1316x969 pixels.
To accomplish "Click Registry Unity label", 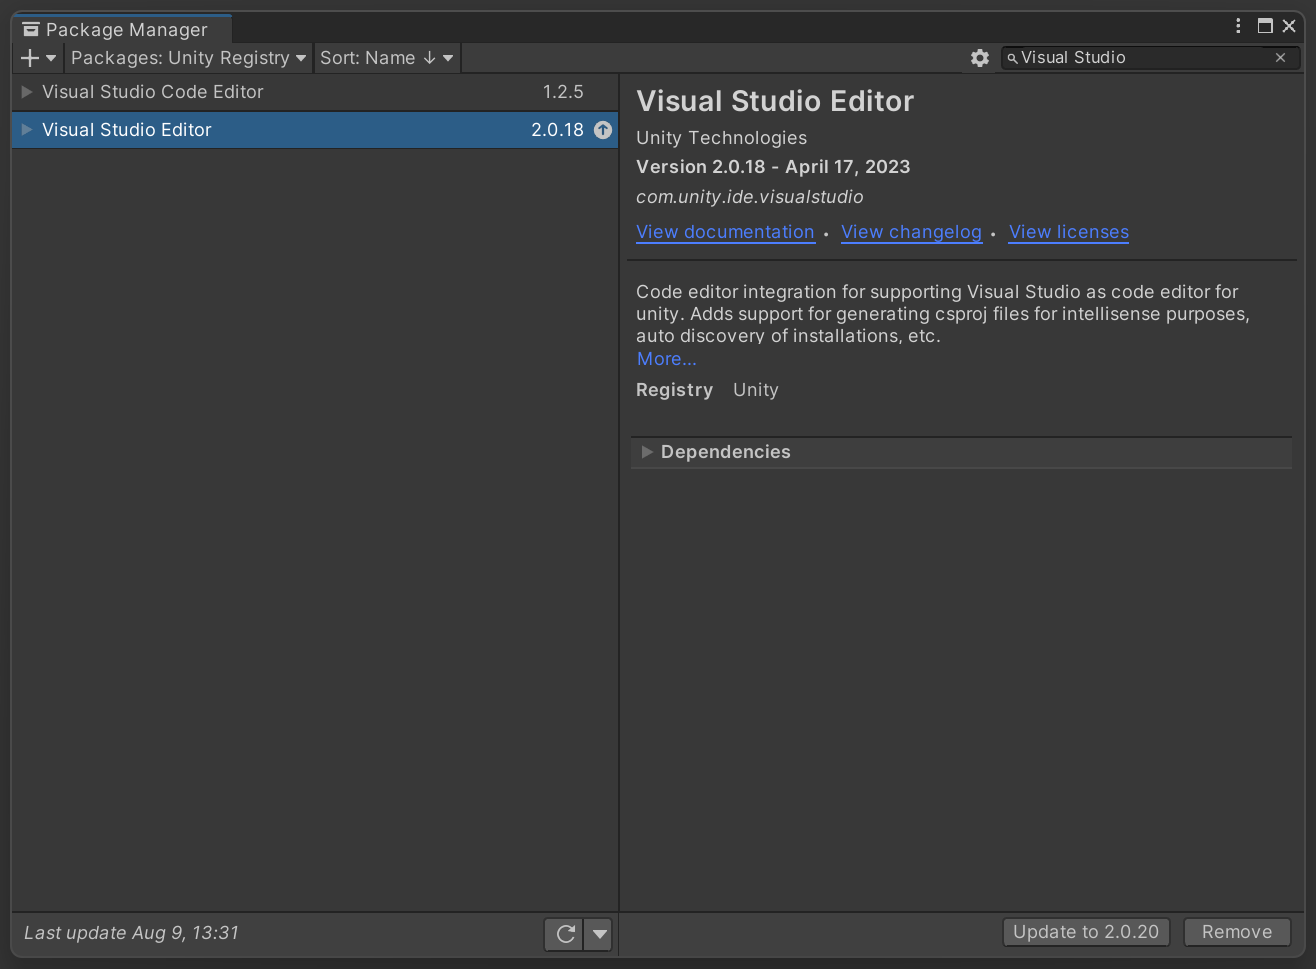I will pos(707,390).
